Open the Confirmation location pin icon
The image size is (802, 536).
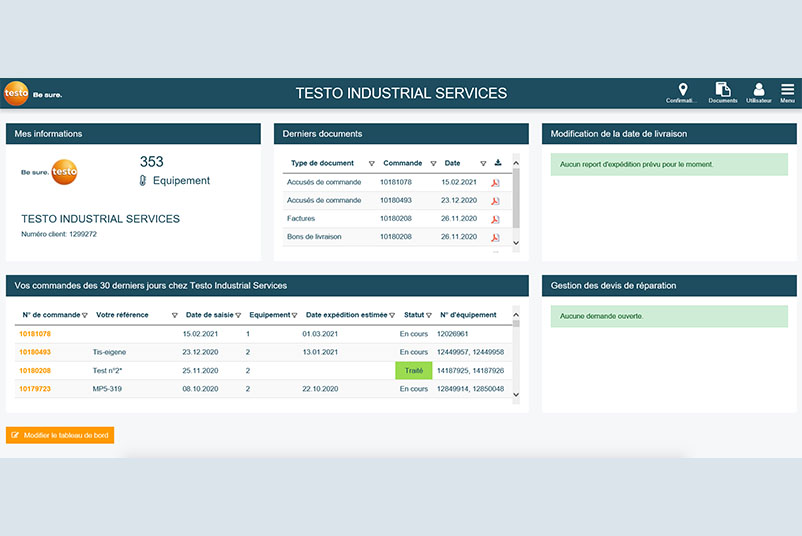[682, 90]
